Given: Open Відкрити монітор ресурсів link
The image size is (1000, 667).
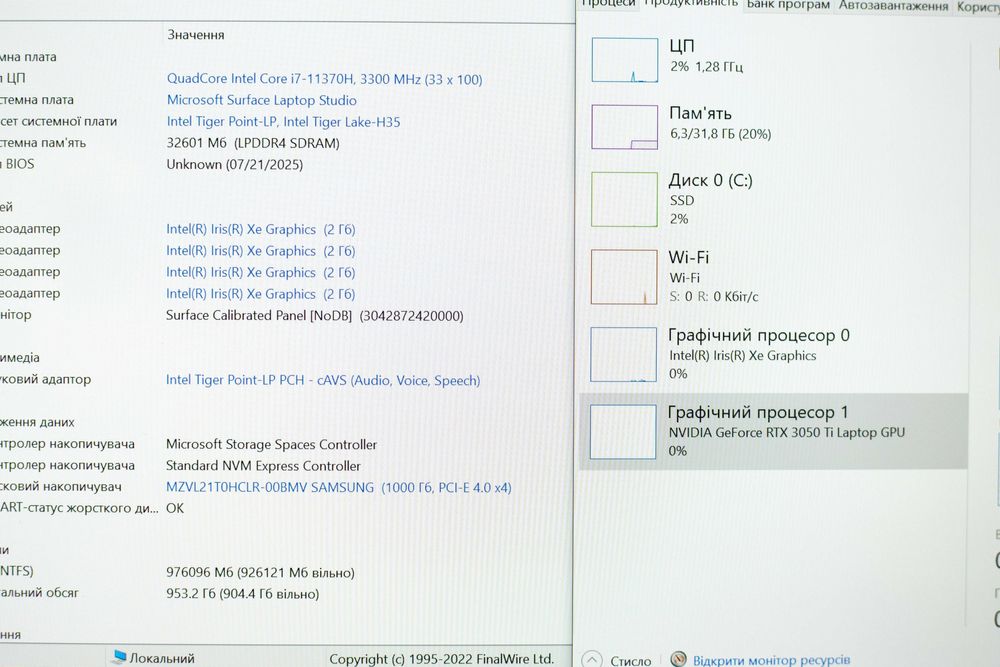Looking at the screenshot, I should tap(772, 661).
